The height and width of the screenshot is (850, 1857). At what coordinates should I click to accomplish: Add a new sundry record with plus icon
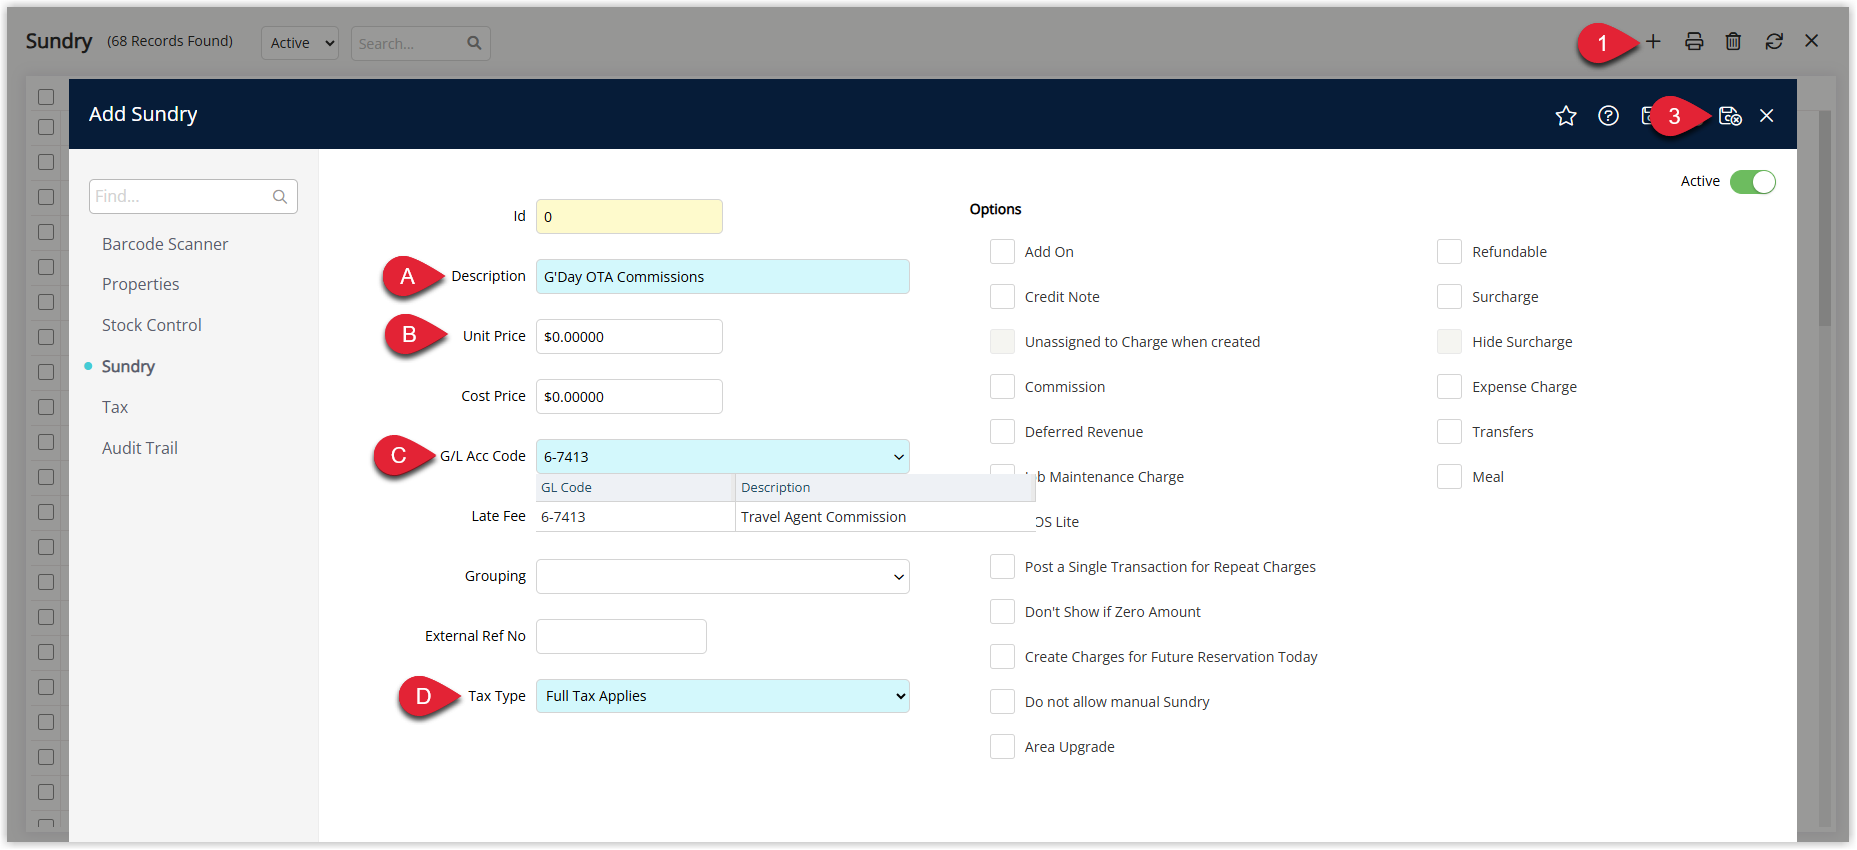(1653, 41)
